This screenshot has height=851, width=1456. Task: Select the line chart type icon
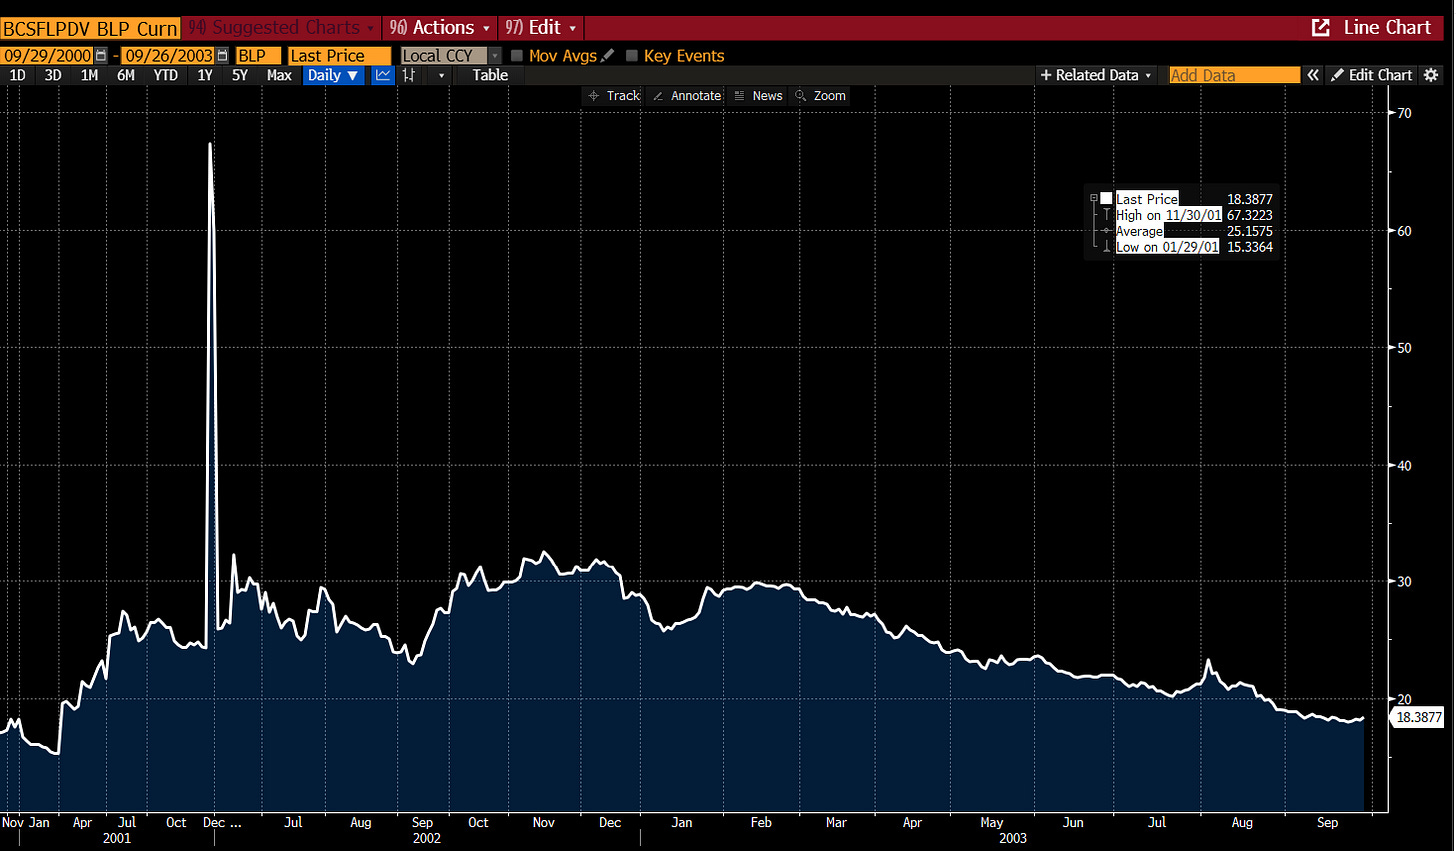pyautogui.click(x=383, y=75)
